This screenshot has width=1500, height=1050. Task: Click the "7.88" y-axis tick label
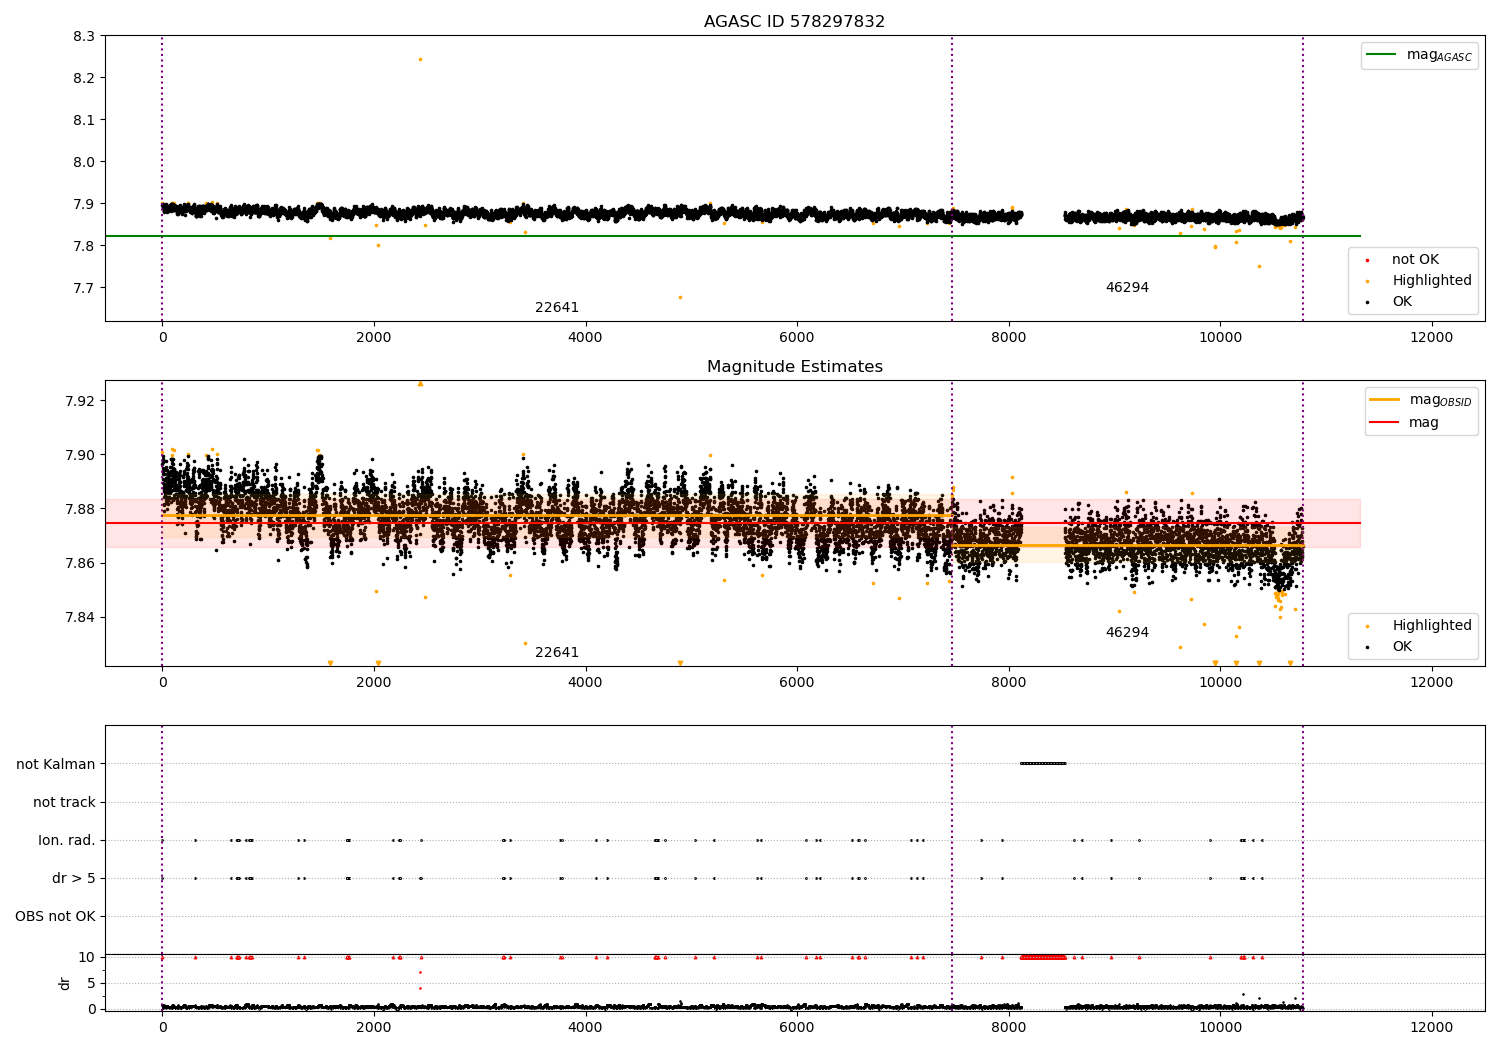[x=80, y=509]
